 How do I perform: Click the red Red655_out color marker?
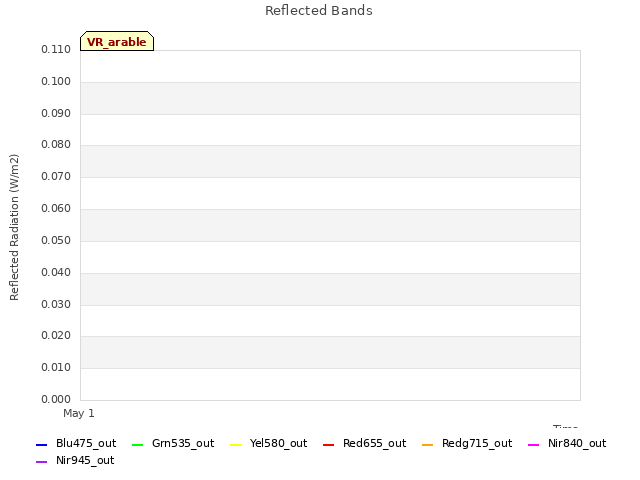click(329, 444)
